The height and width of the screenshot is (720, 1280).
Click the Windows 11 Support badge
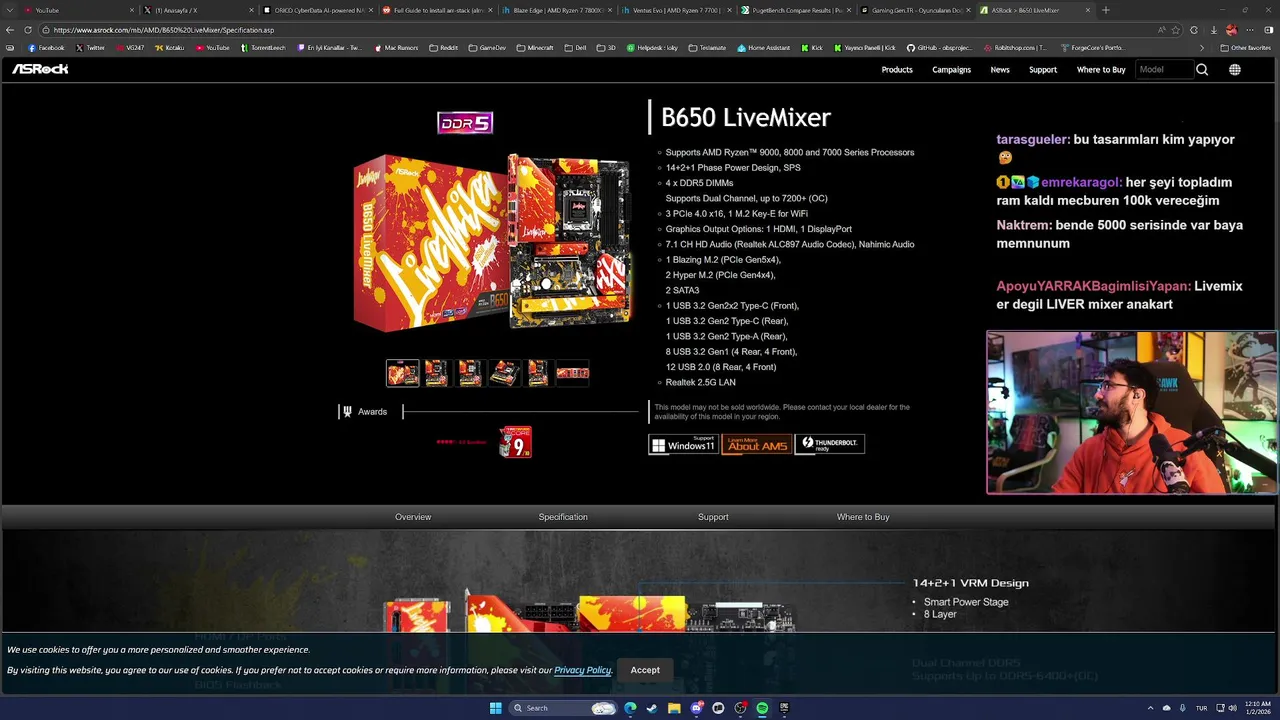(x=684, y=444)
